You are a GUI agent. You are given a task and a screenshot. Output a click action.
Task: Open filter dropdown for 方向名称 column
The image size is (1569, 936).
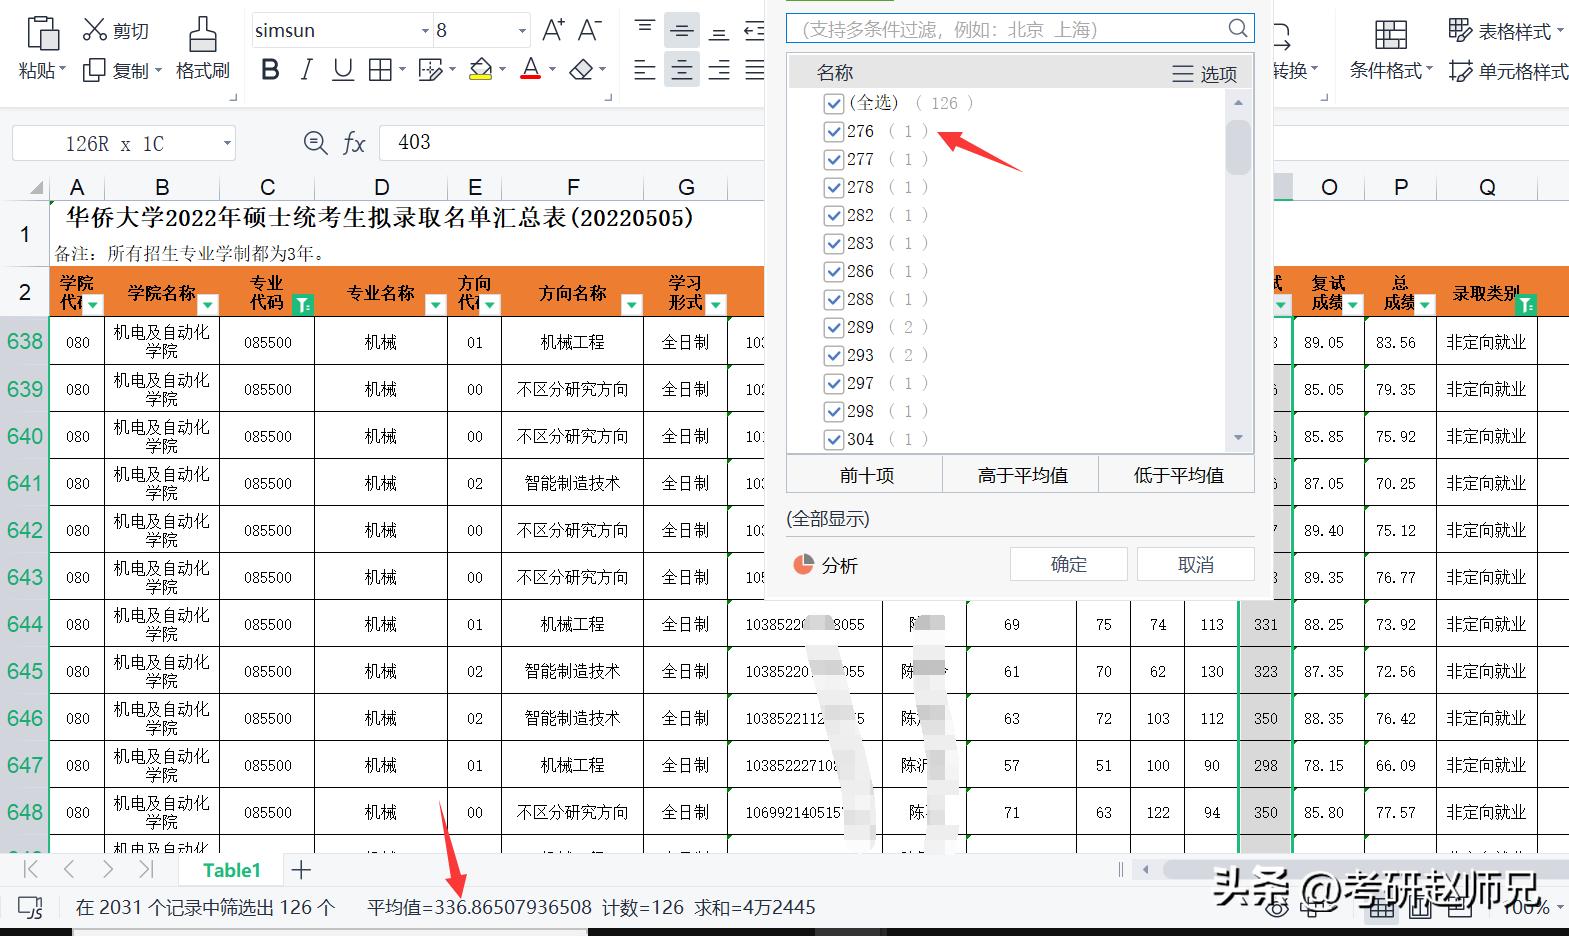[x=631, y=304]
